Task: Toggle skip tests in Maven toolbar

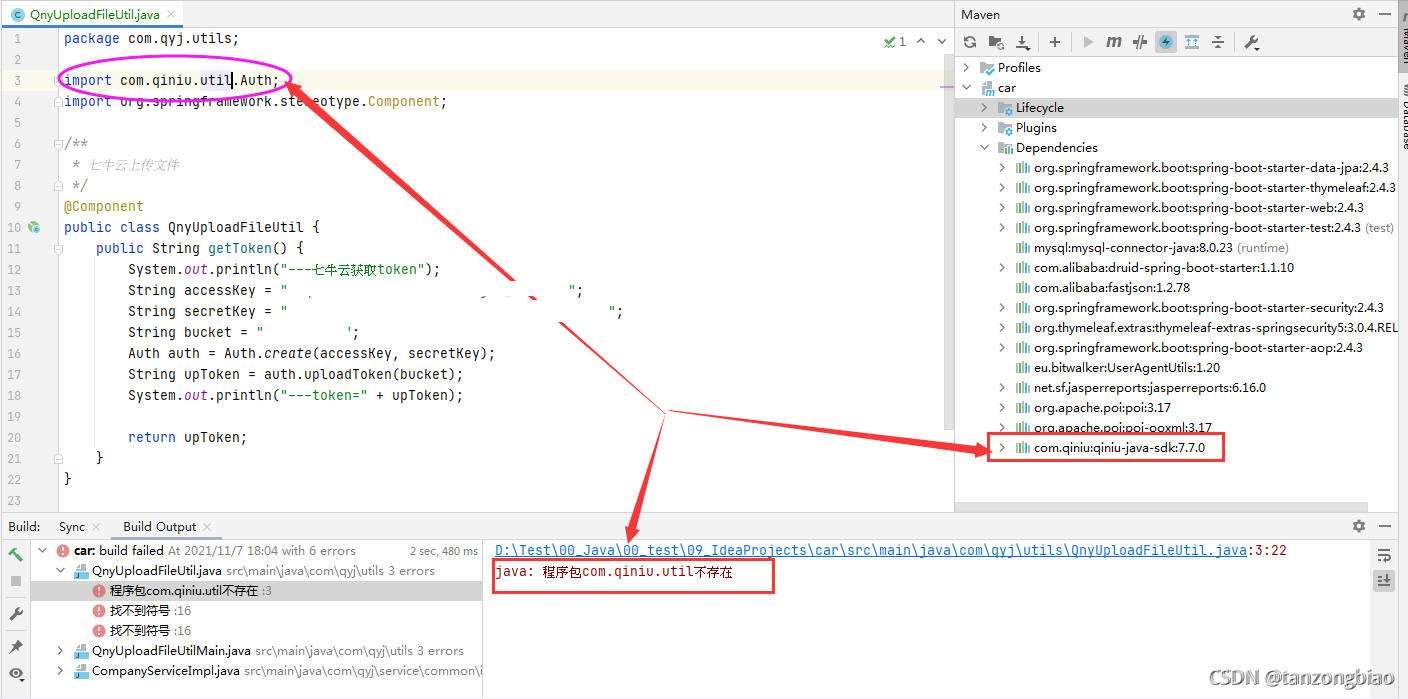Action: pos(1140,41)
